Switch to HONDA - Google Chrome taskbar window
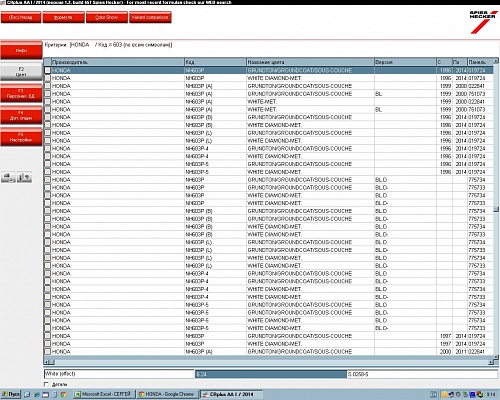 click(167, 394)
